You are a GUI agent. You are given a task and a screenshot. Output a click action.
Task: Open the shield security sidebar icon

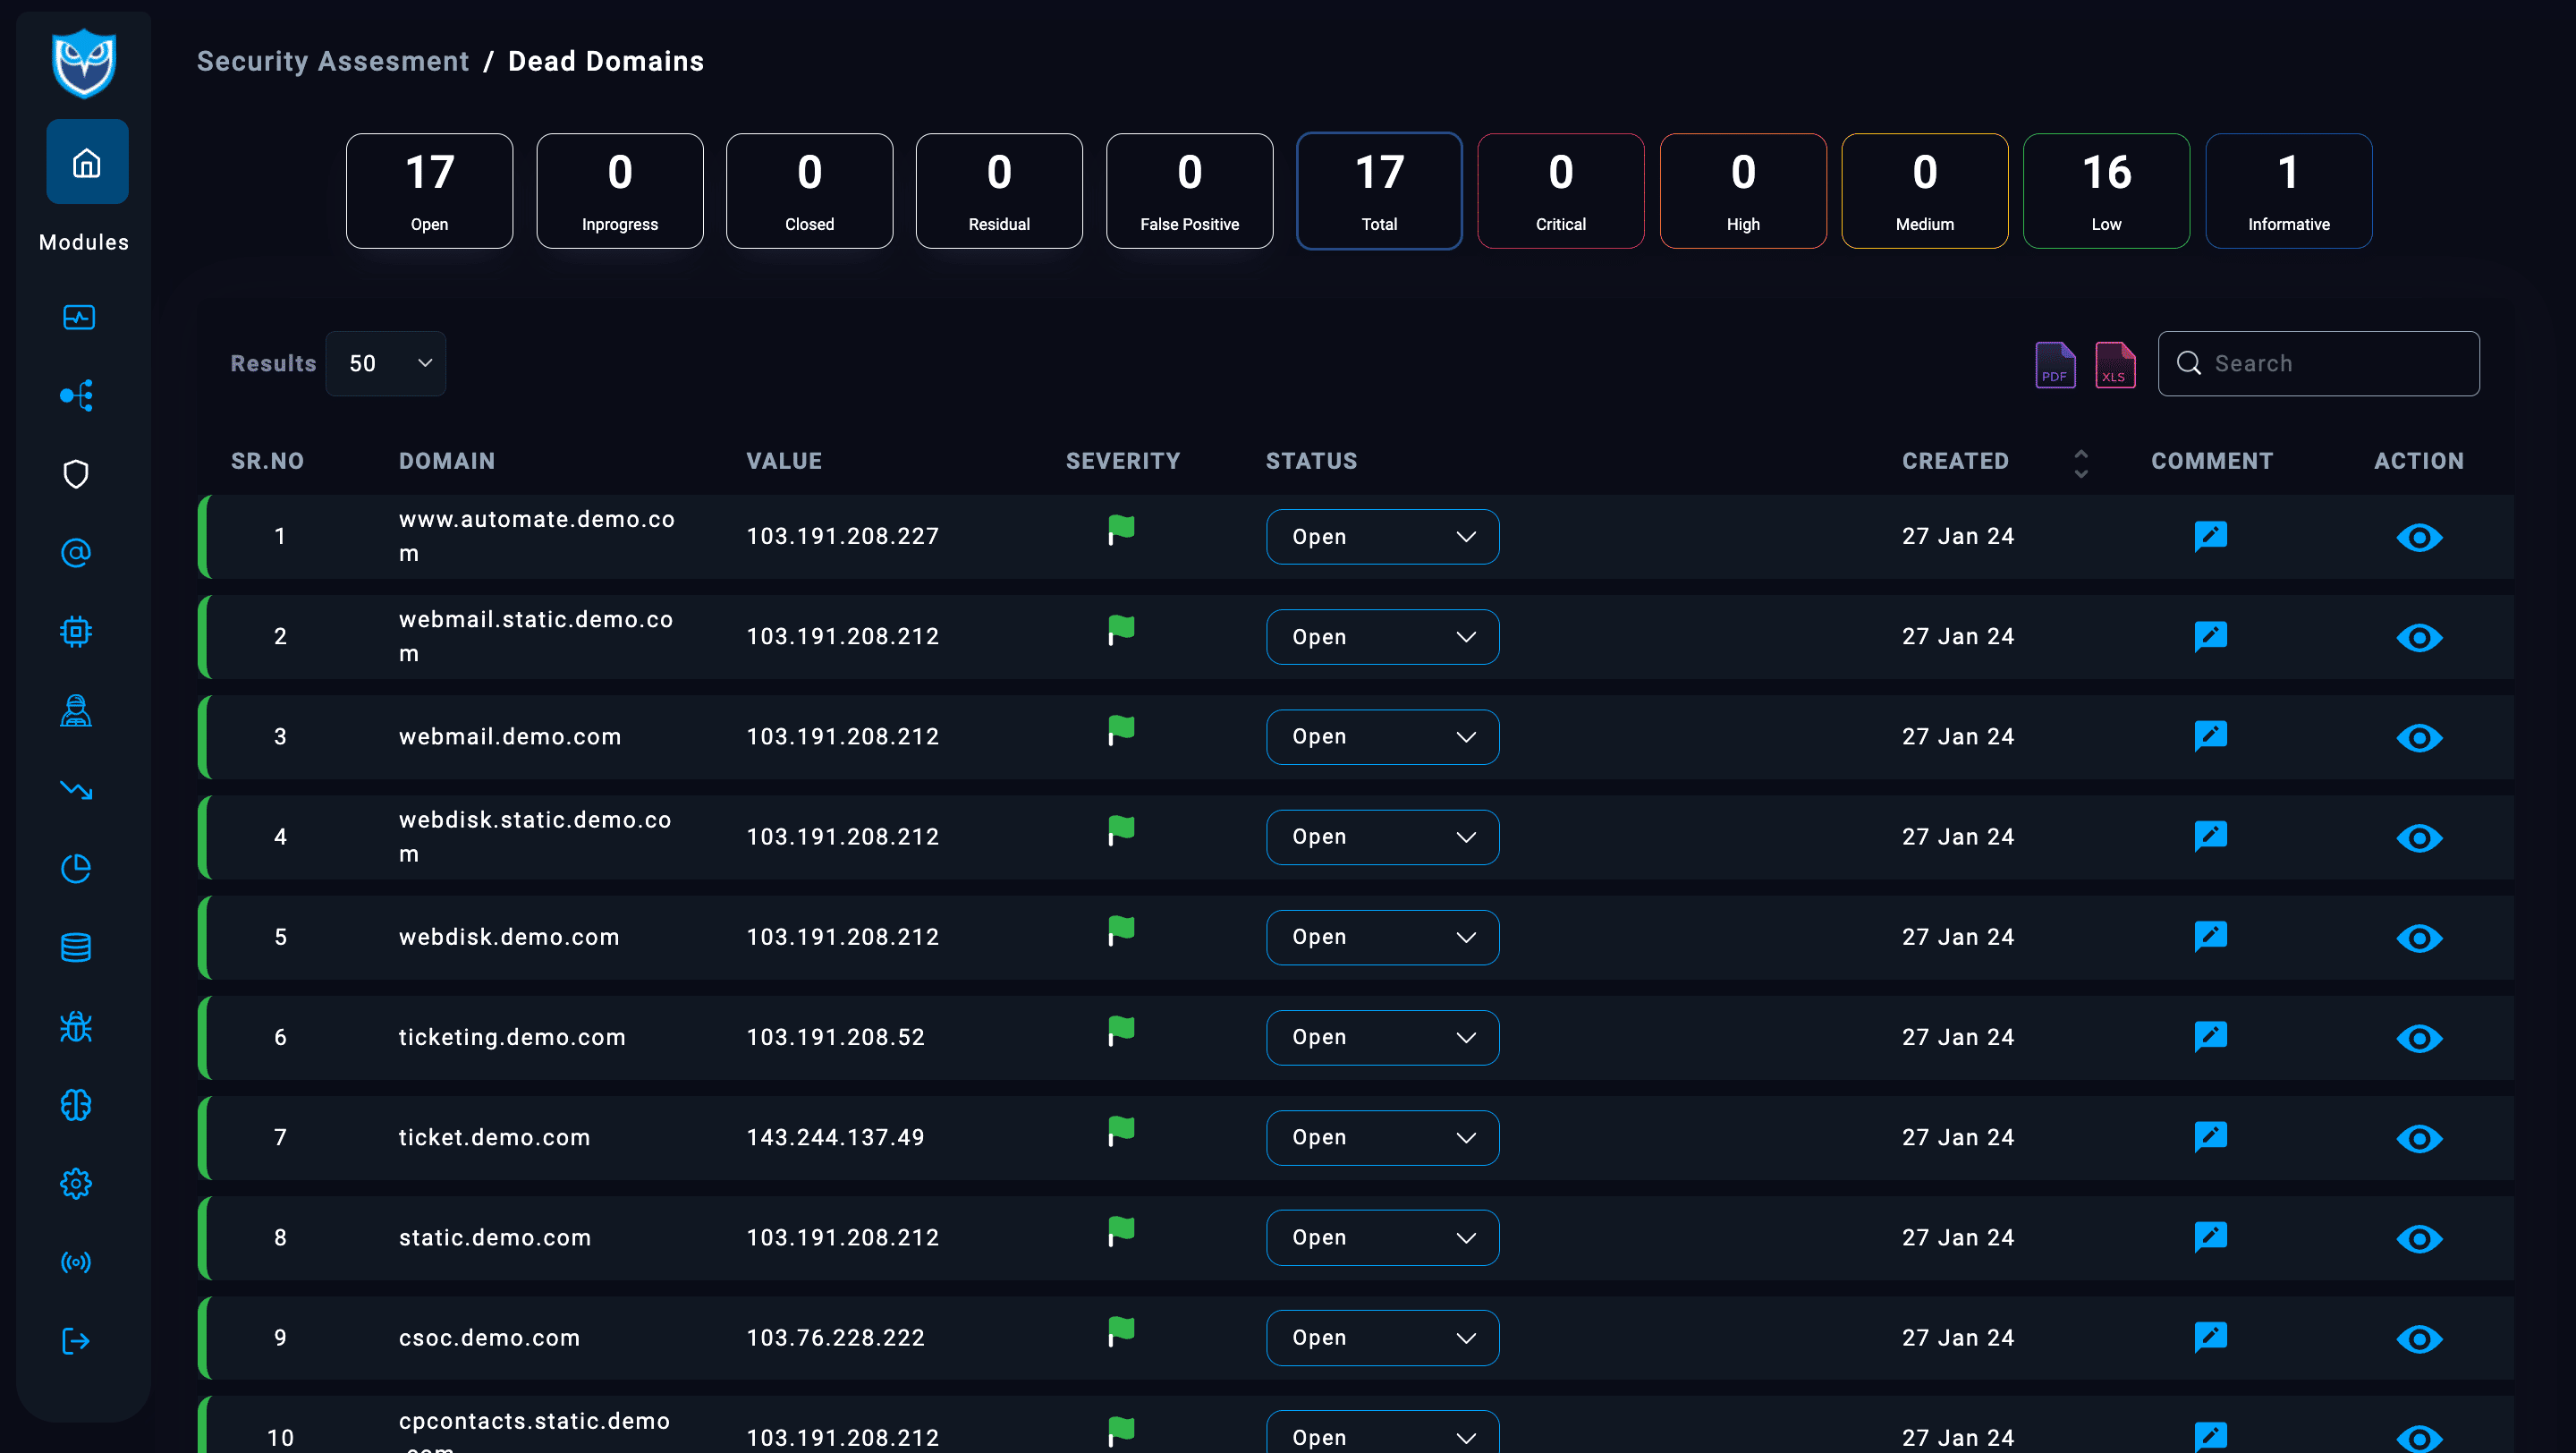point(76,474)
